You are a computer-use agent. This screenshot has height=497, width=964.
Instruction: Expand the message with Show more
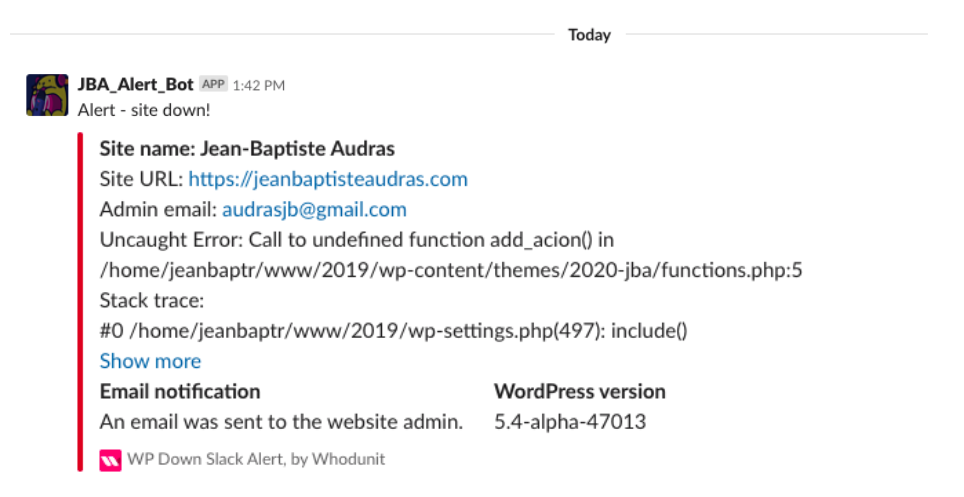[x=150, y=360]
